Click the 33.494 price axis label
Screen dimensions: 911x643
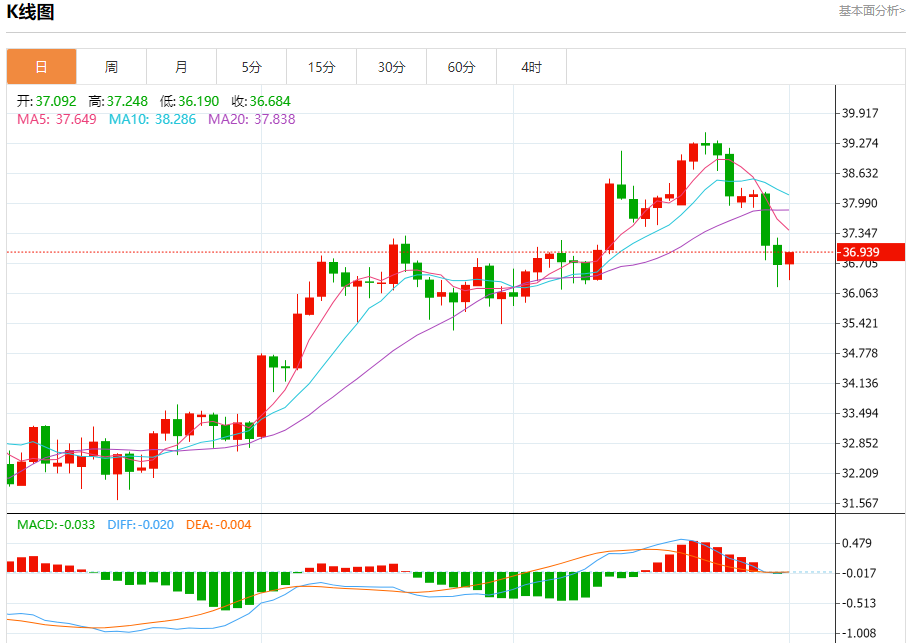click(860, 413)
